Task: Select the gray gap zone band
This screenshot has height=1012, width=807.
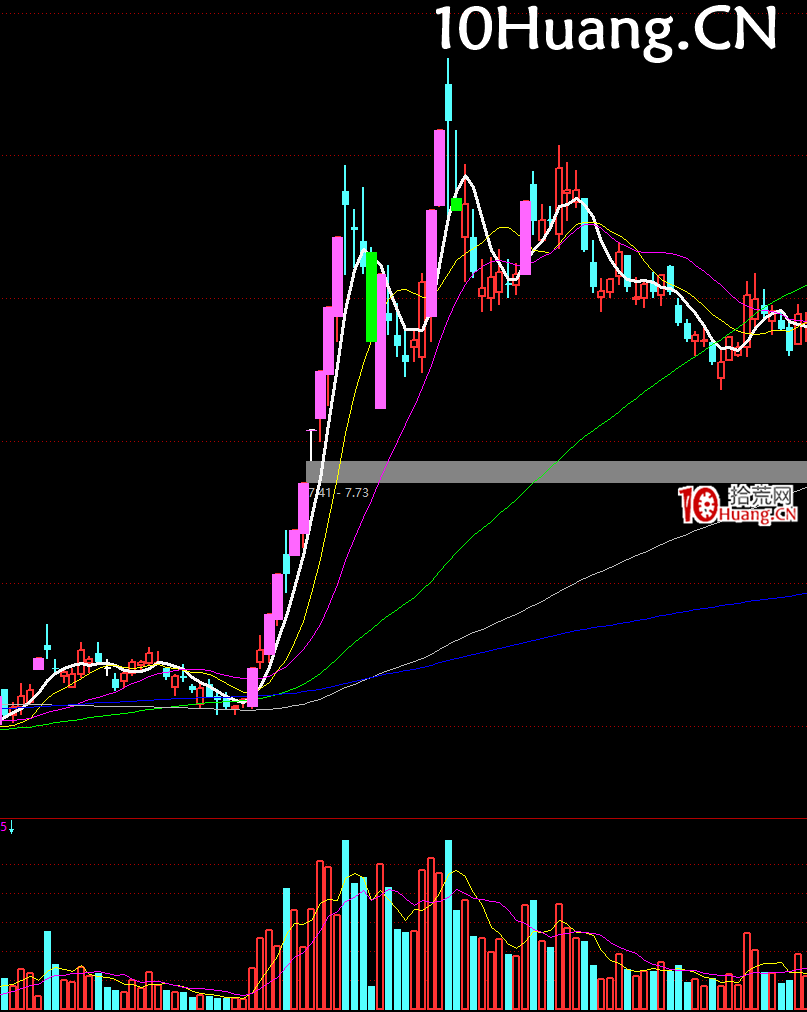Action: (x=556, y=472)
